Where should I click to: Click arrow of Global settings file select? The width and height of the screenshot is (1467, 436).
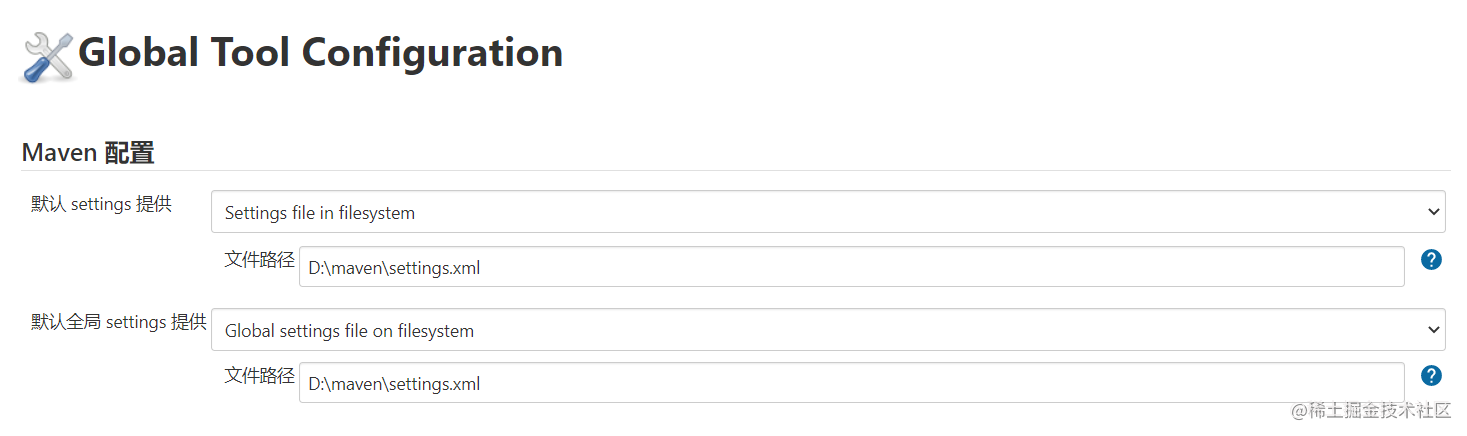click(x=1434, y=330)
